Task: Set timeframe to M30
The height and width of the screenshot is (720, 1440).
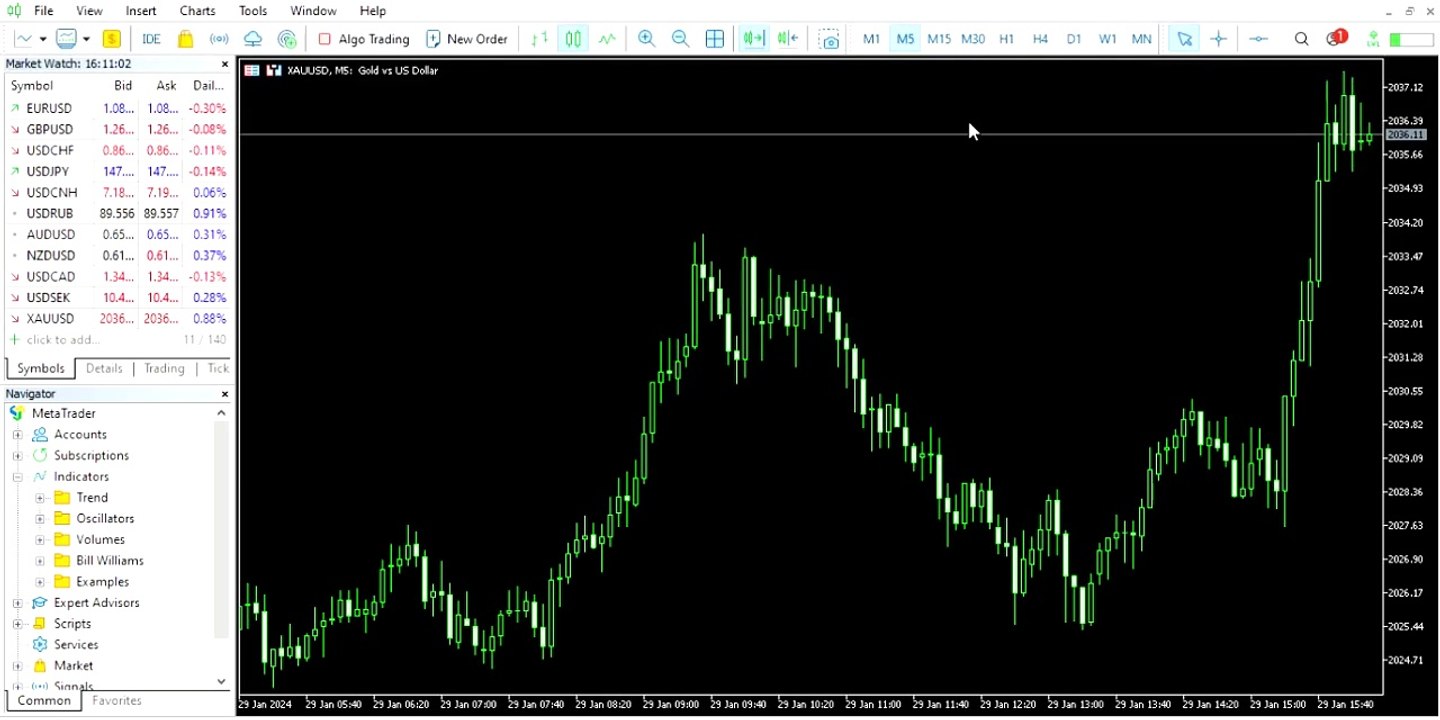Action: (x=973, y=39)
